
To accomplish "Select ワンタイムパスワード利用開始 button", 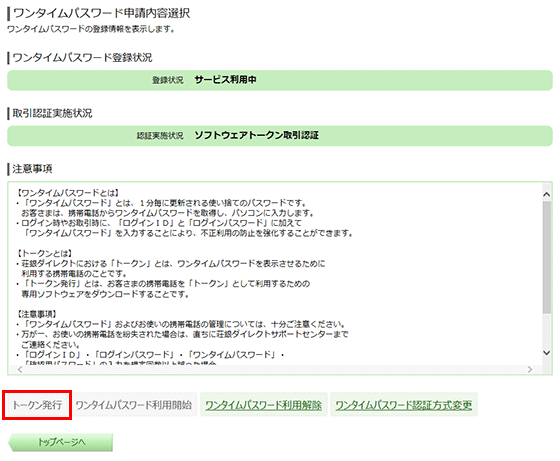I will click(134, 405).
